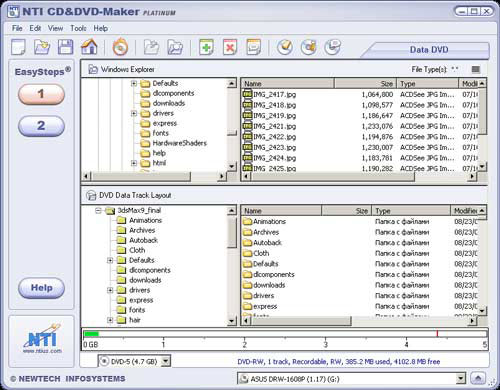Click the disc status text DVD-RW, 1 track
The image size is (500, 390).
pyautogui.click(x=339, y=362)
